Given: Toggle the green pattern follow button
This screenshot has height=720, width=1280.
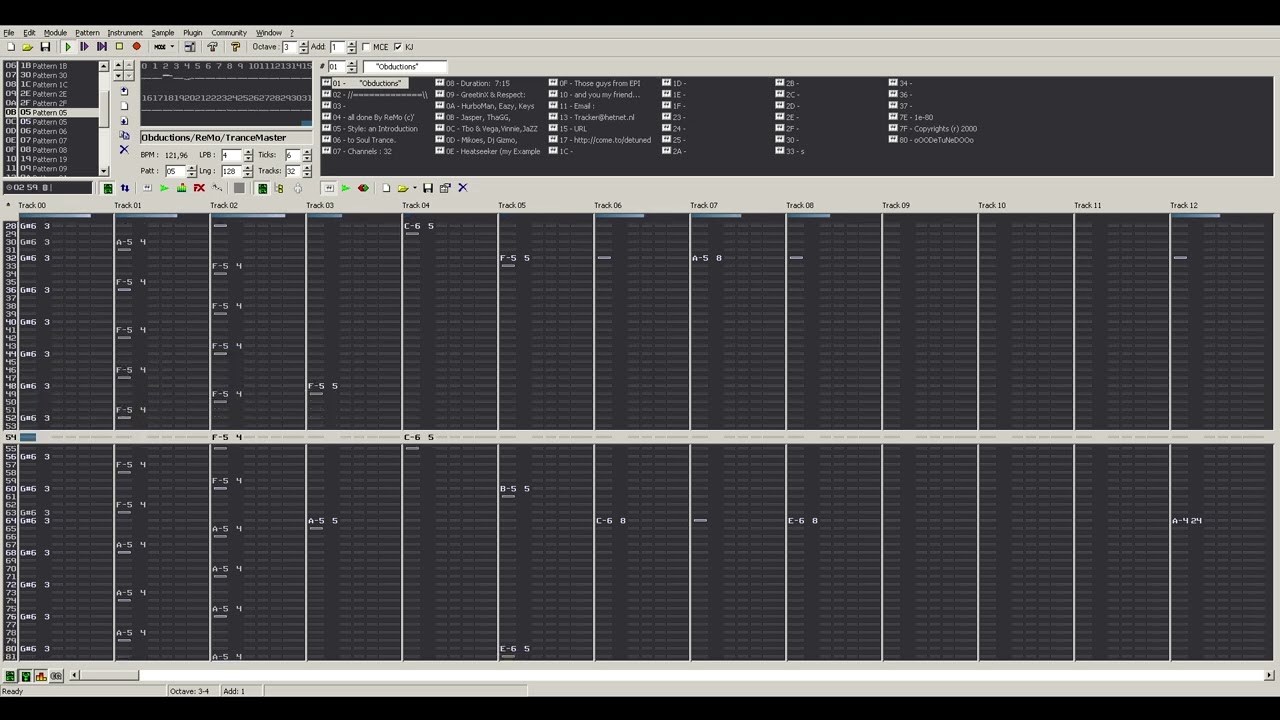Looking at the screenshot, I should coord(108,188).
